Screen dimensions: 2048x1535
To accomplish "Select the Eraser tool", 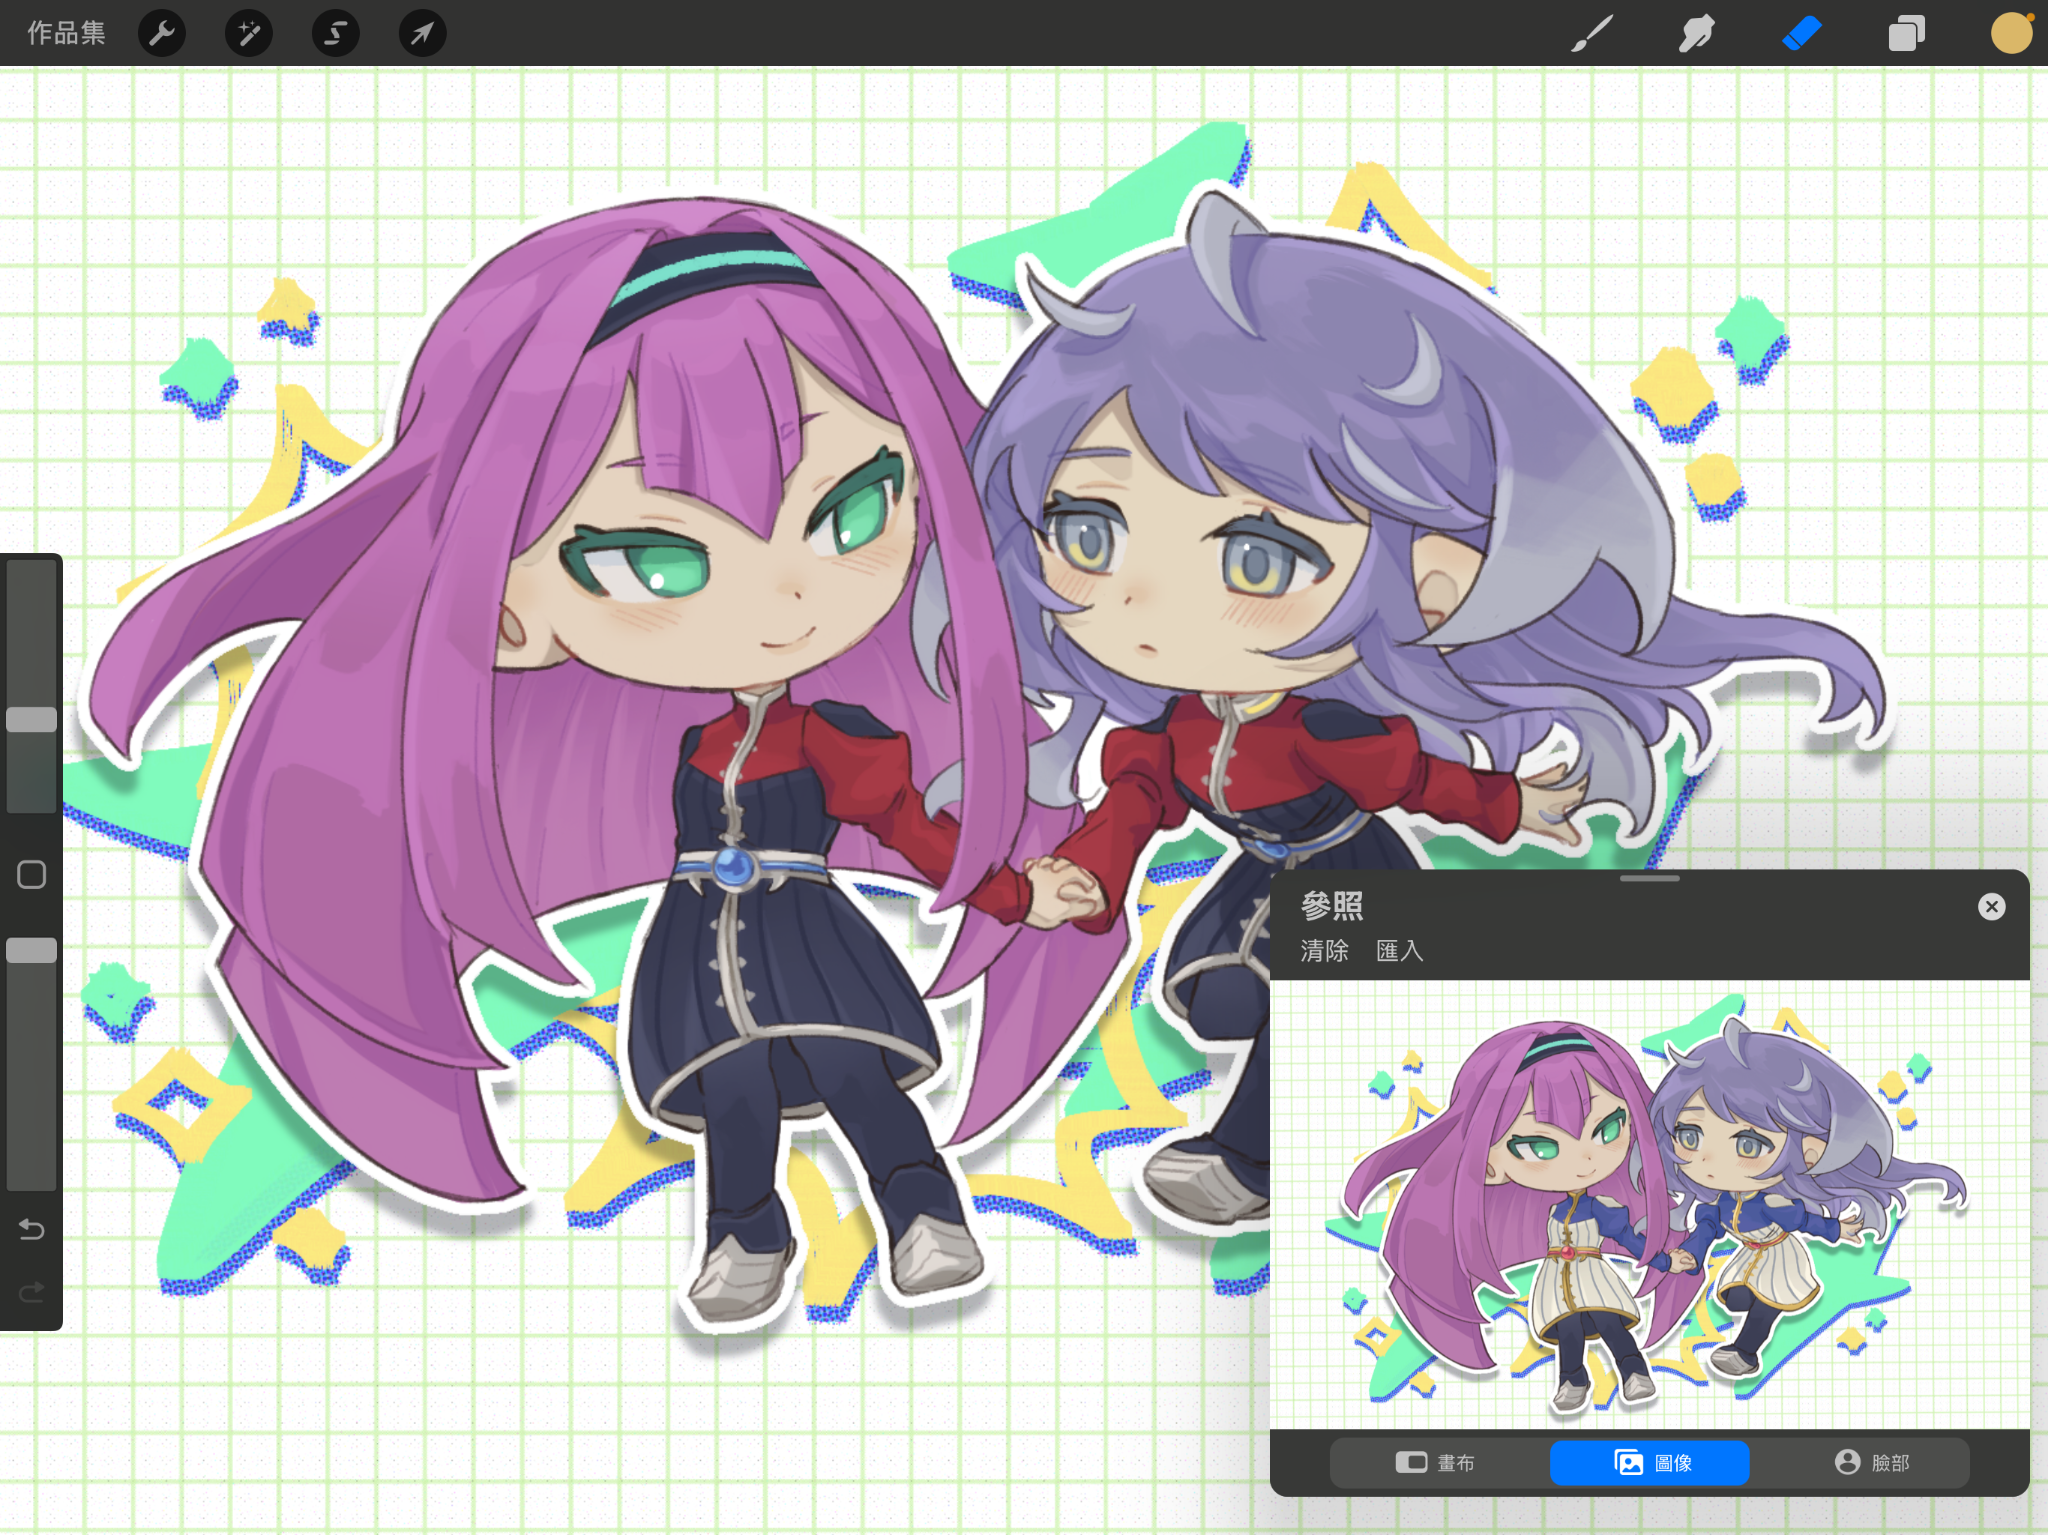I will coord(1802,33).
